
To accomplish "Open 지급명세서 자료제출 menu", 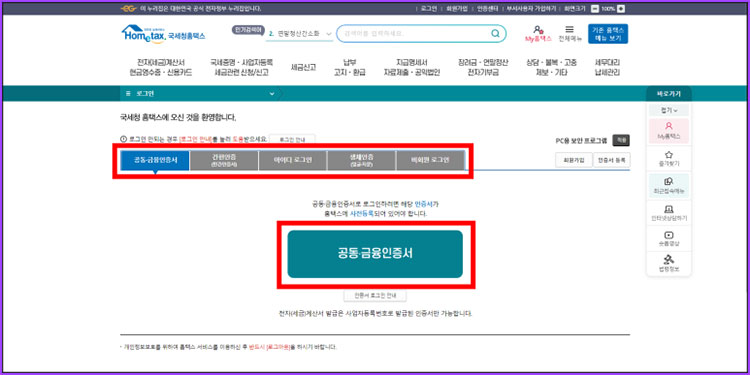I will click(x=412, y=67).
